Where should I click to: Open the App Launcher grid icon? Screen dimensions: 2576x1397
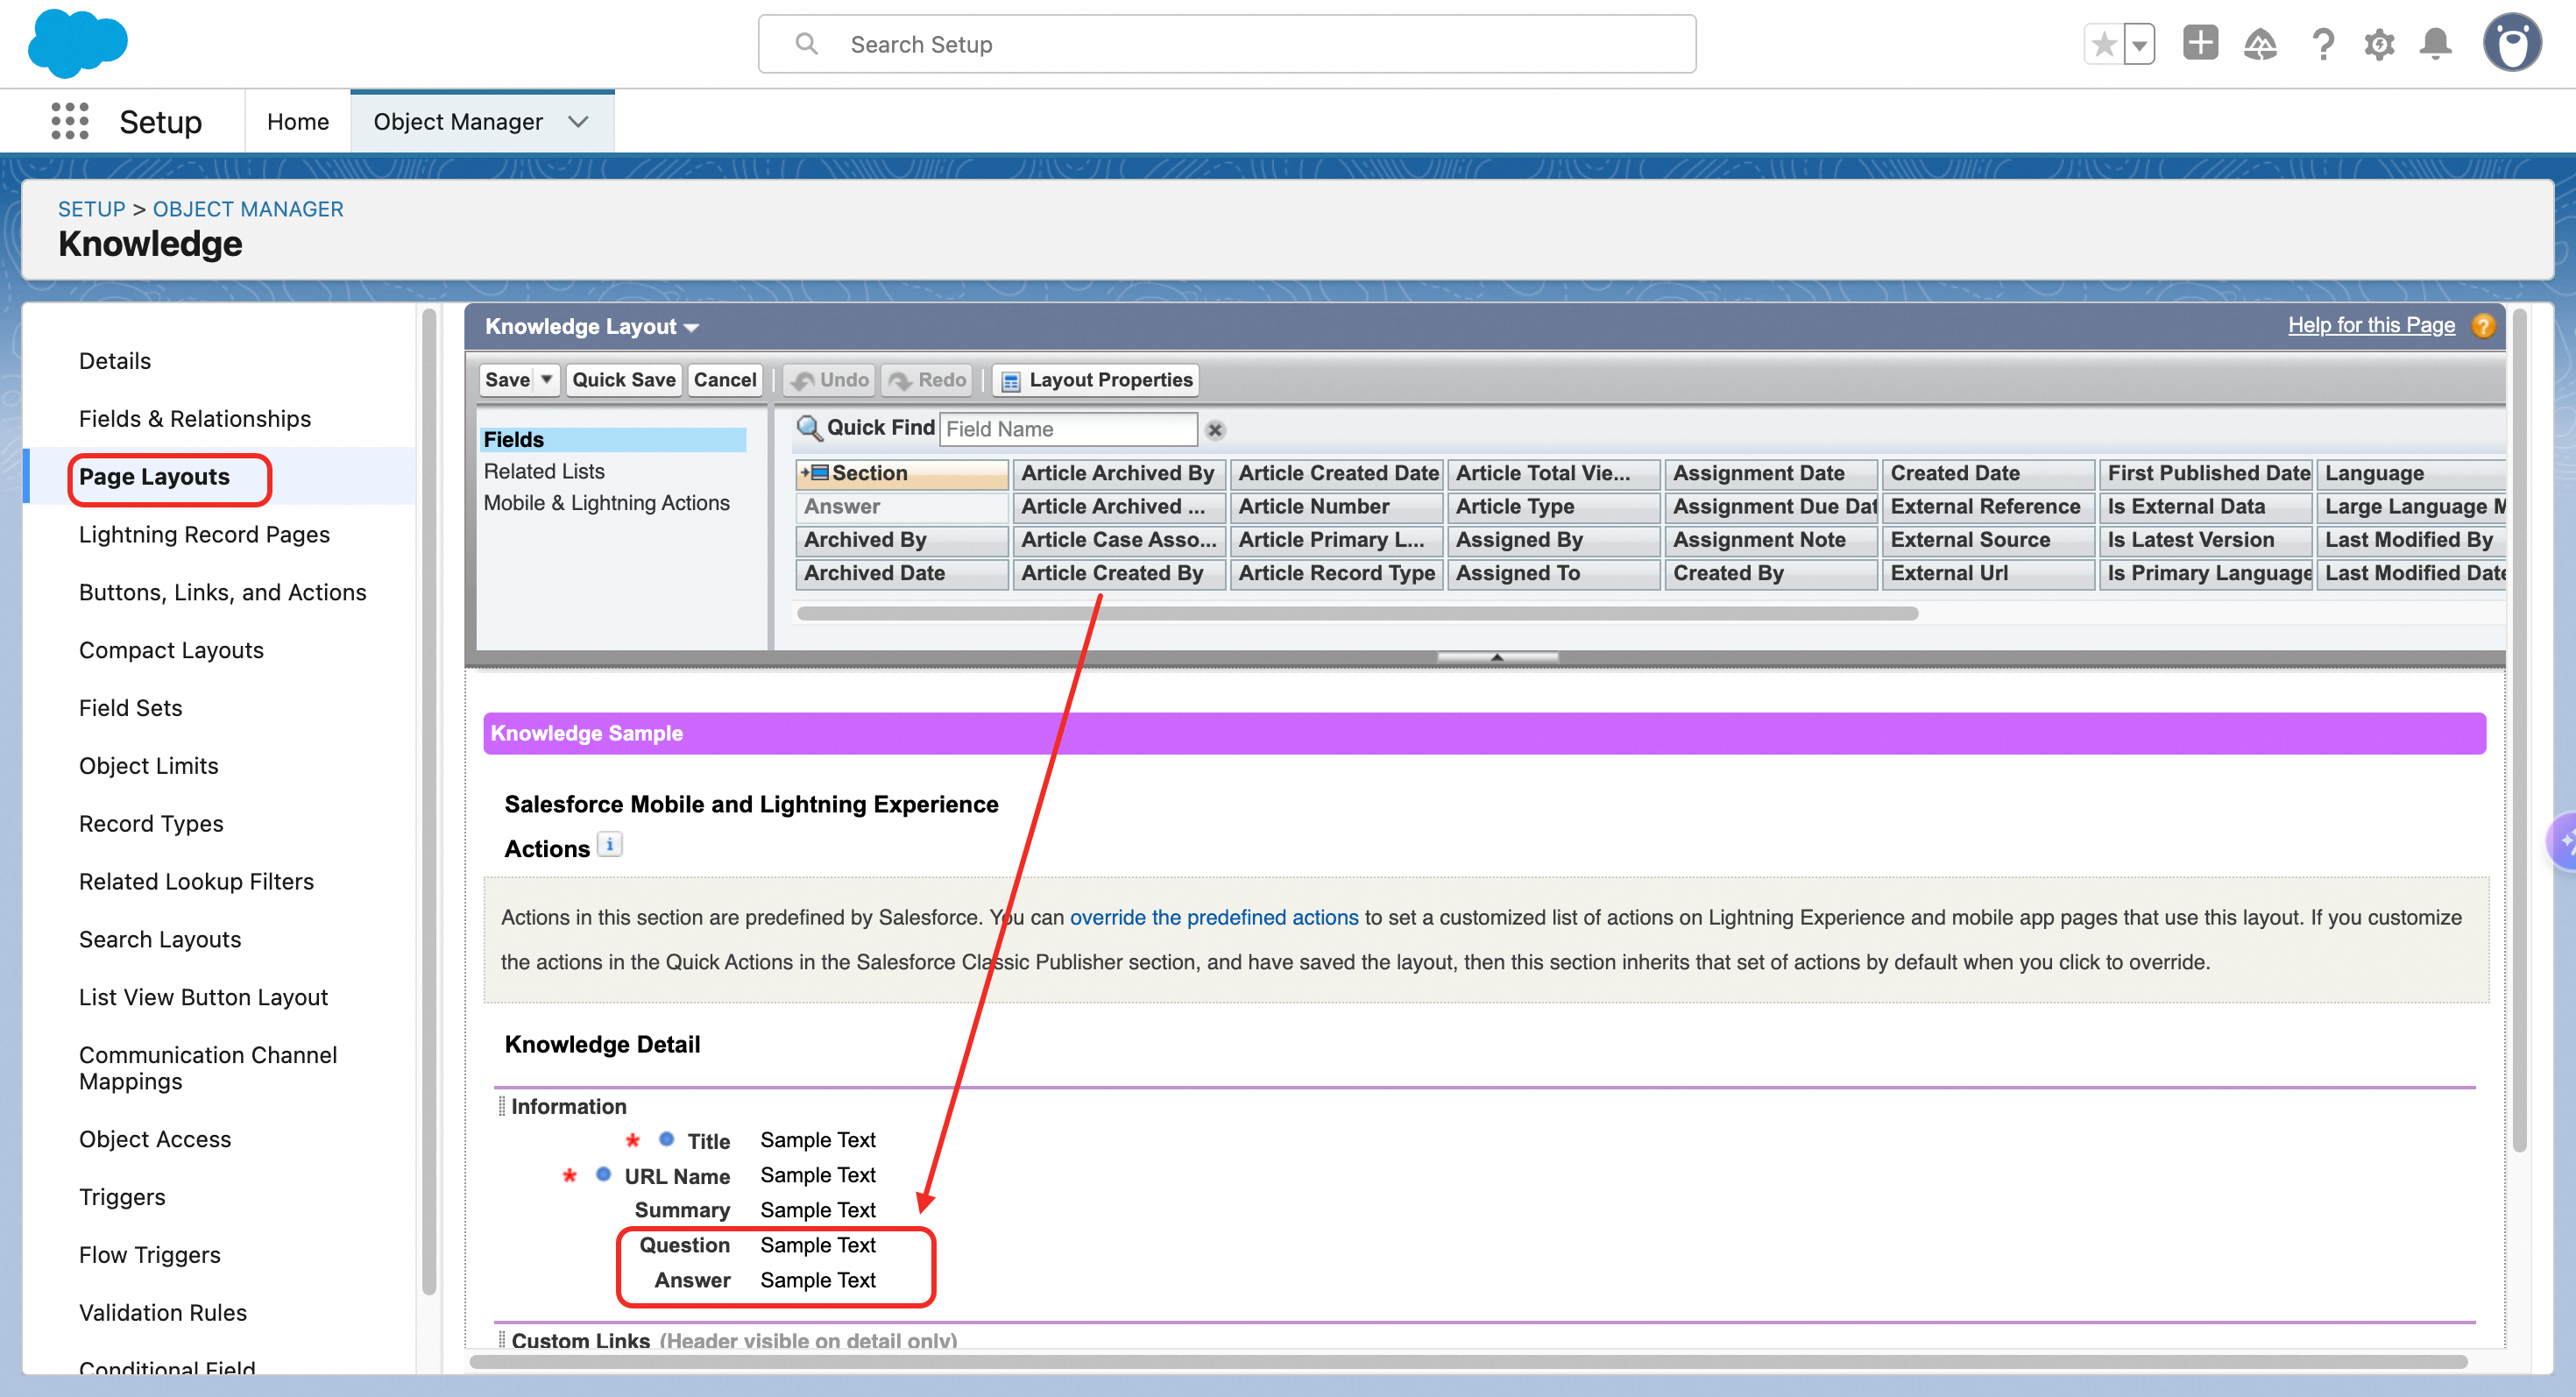[70, 121]
